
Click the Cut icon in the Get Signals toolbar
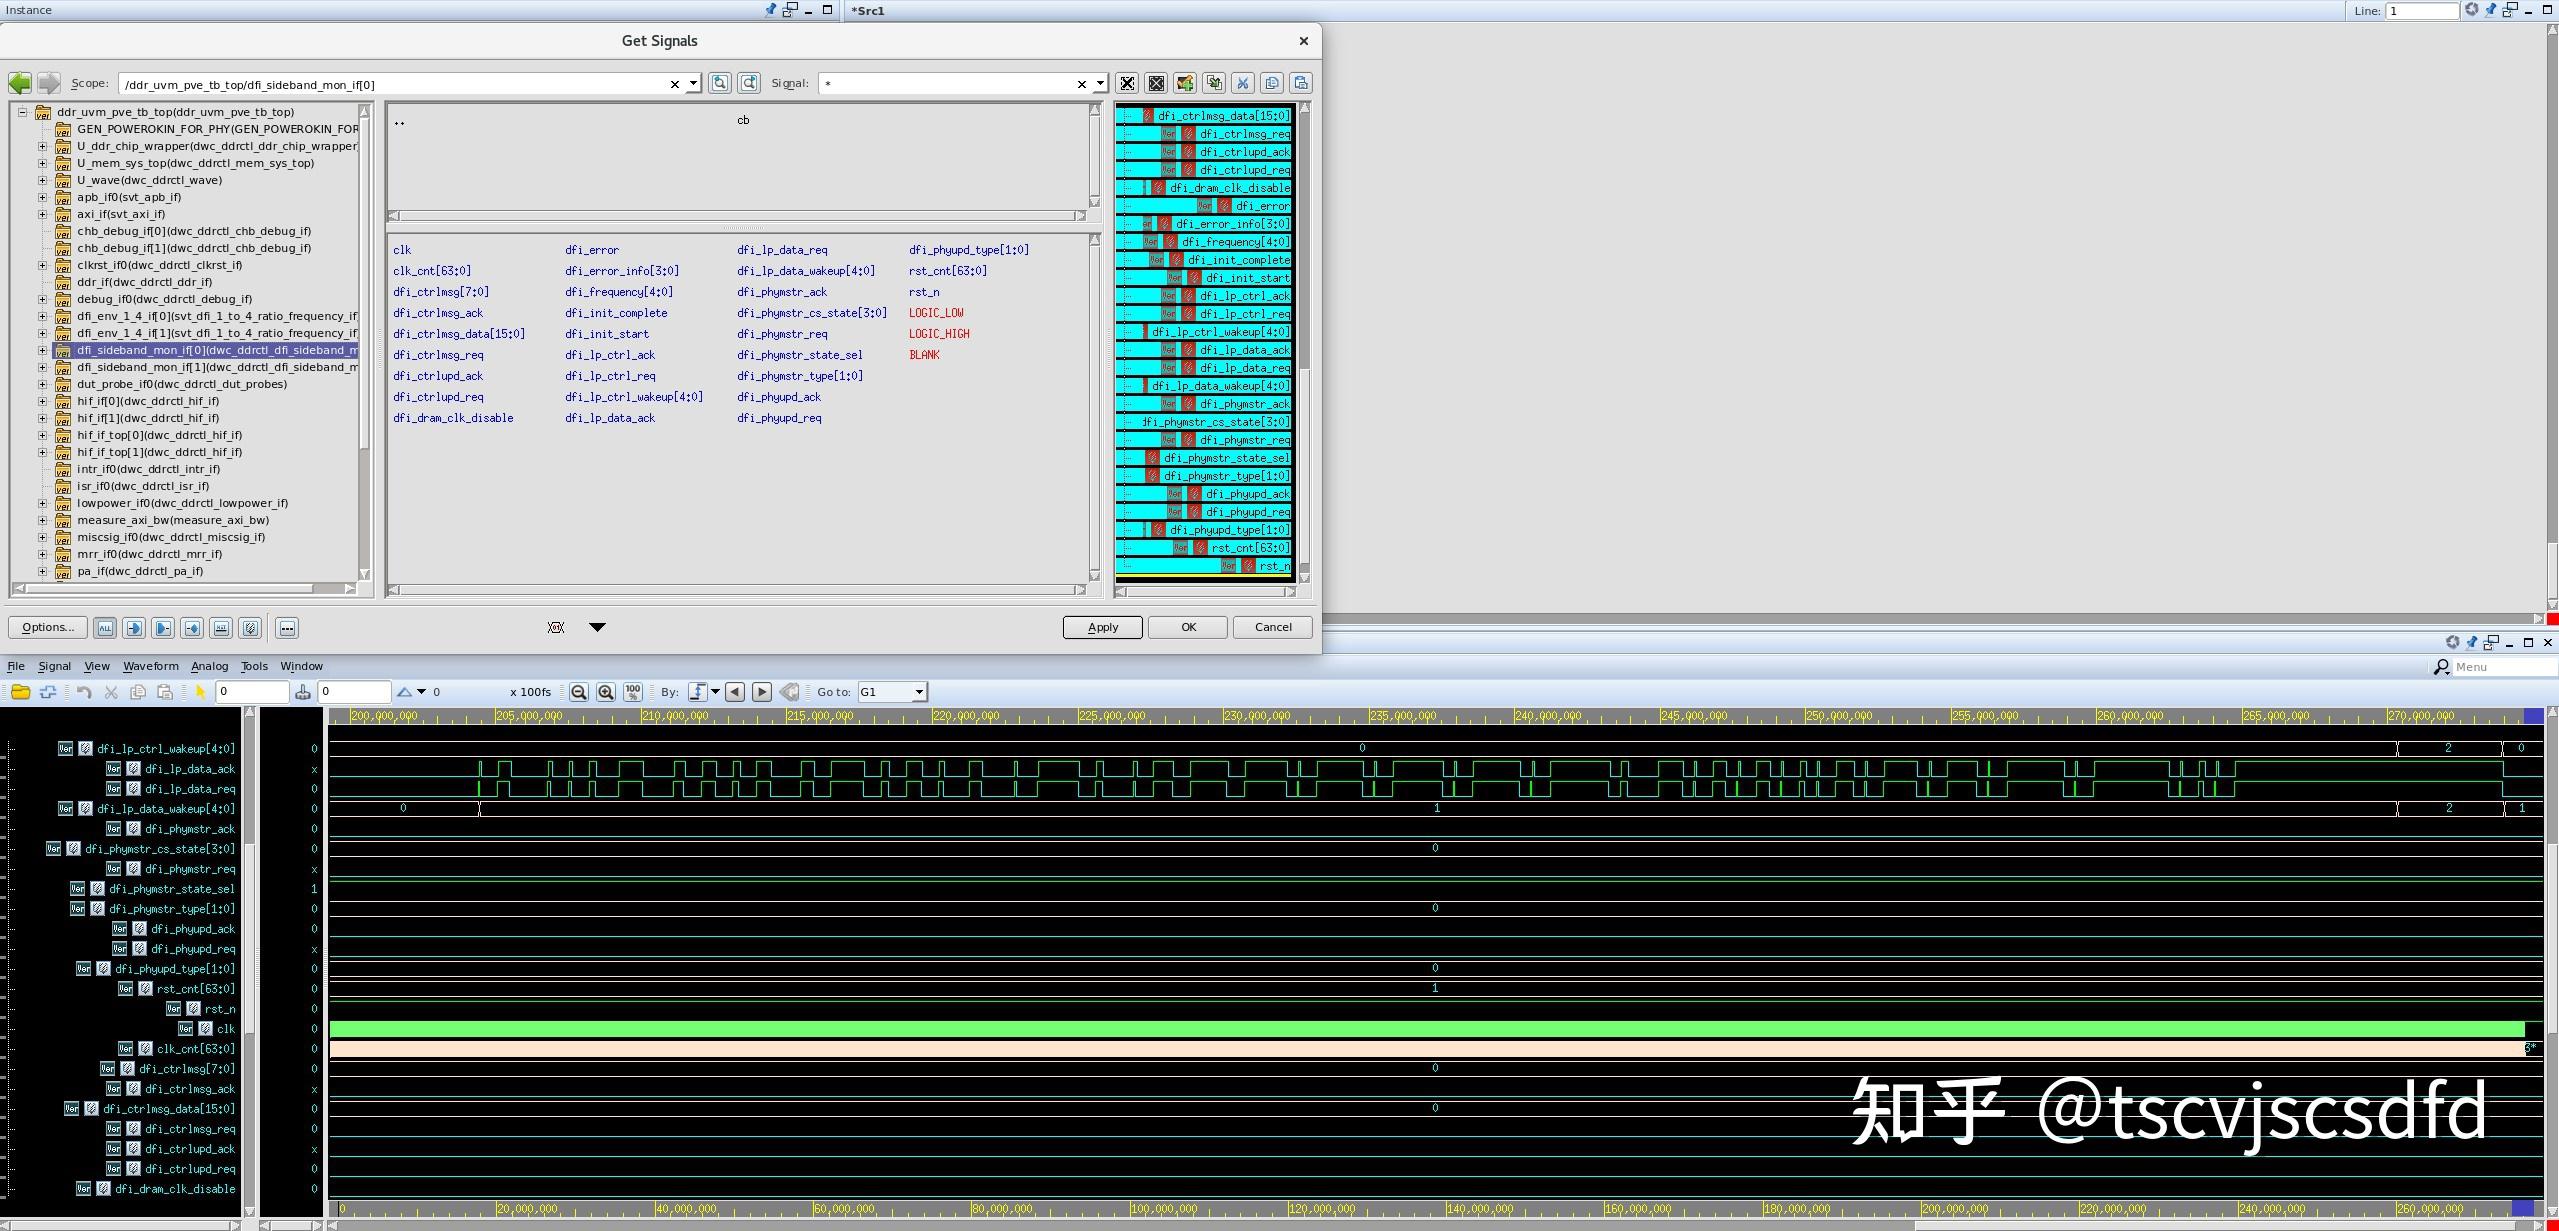click(1243, 83)
